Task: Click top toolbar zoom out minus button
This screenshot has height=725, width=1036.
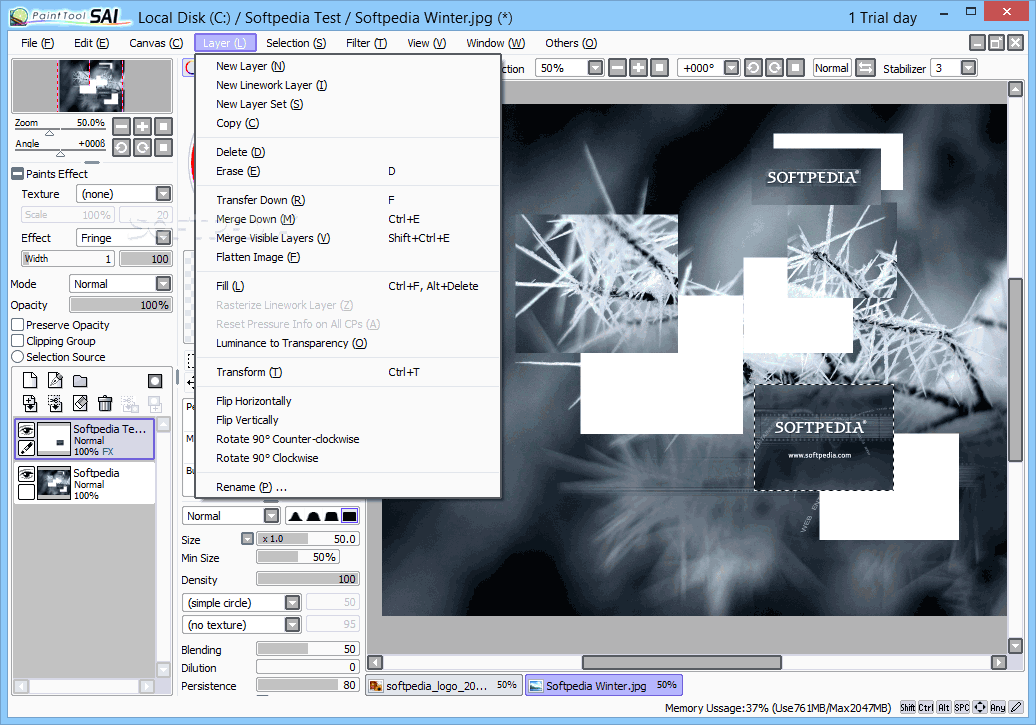Action: coord(617,68)
